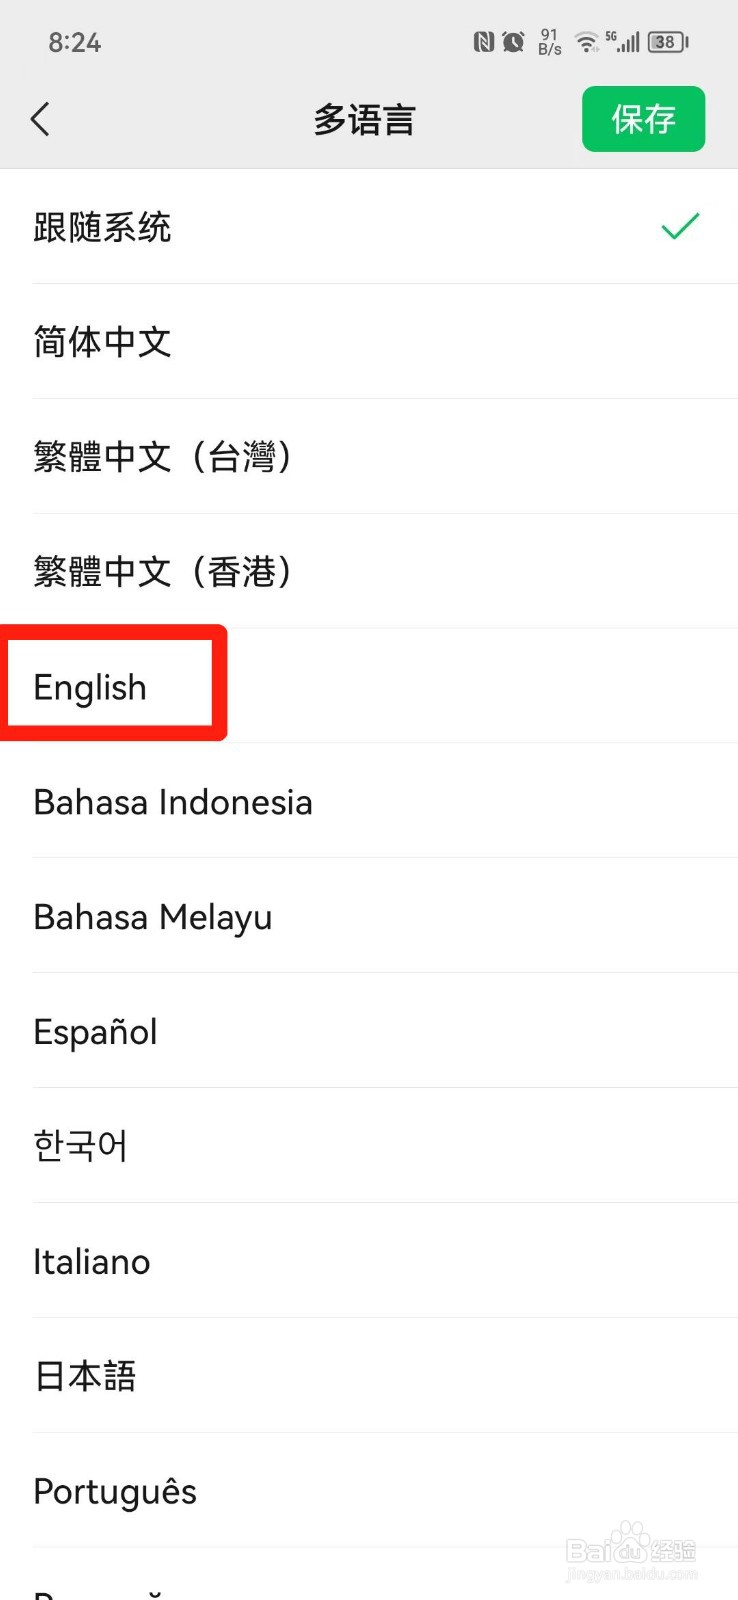
Task: Choose English as the language
Action: [x=369, y=687]
